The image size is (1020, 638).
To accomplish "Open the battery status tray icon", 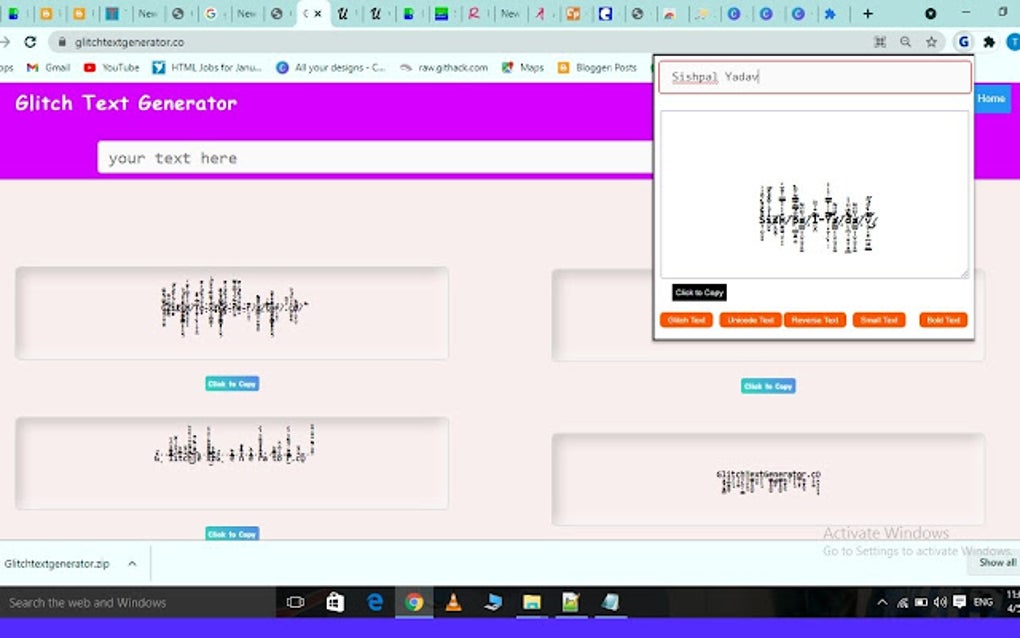I will pyautogui.click(x=921, y=602).
